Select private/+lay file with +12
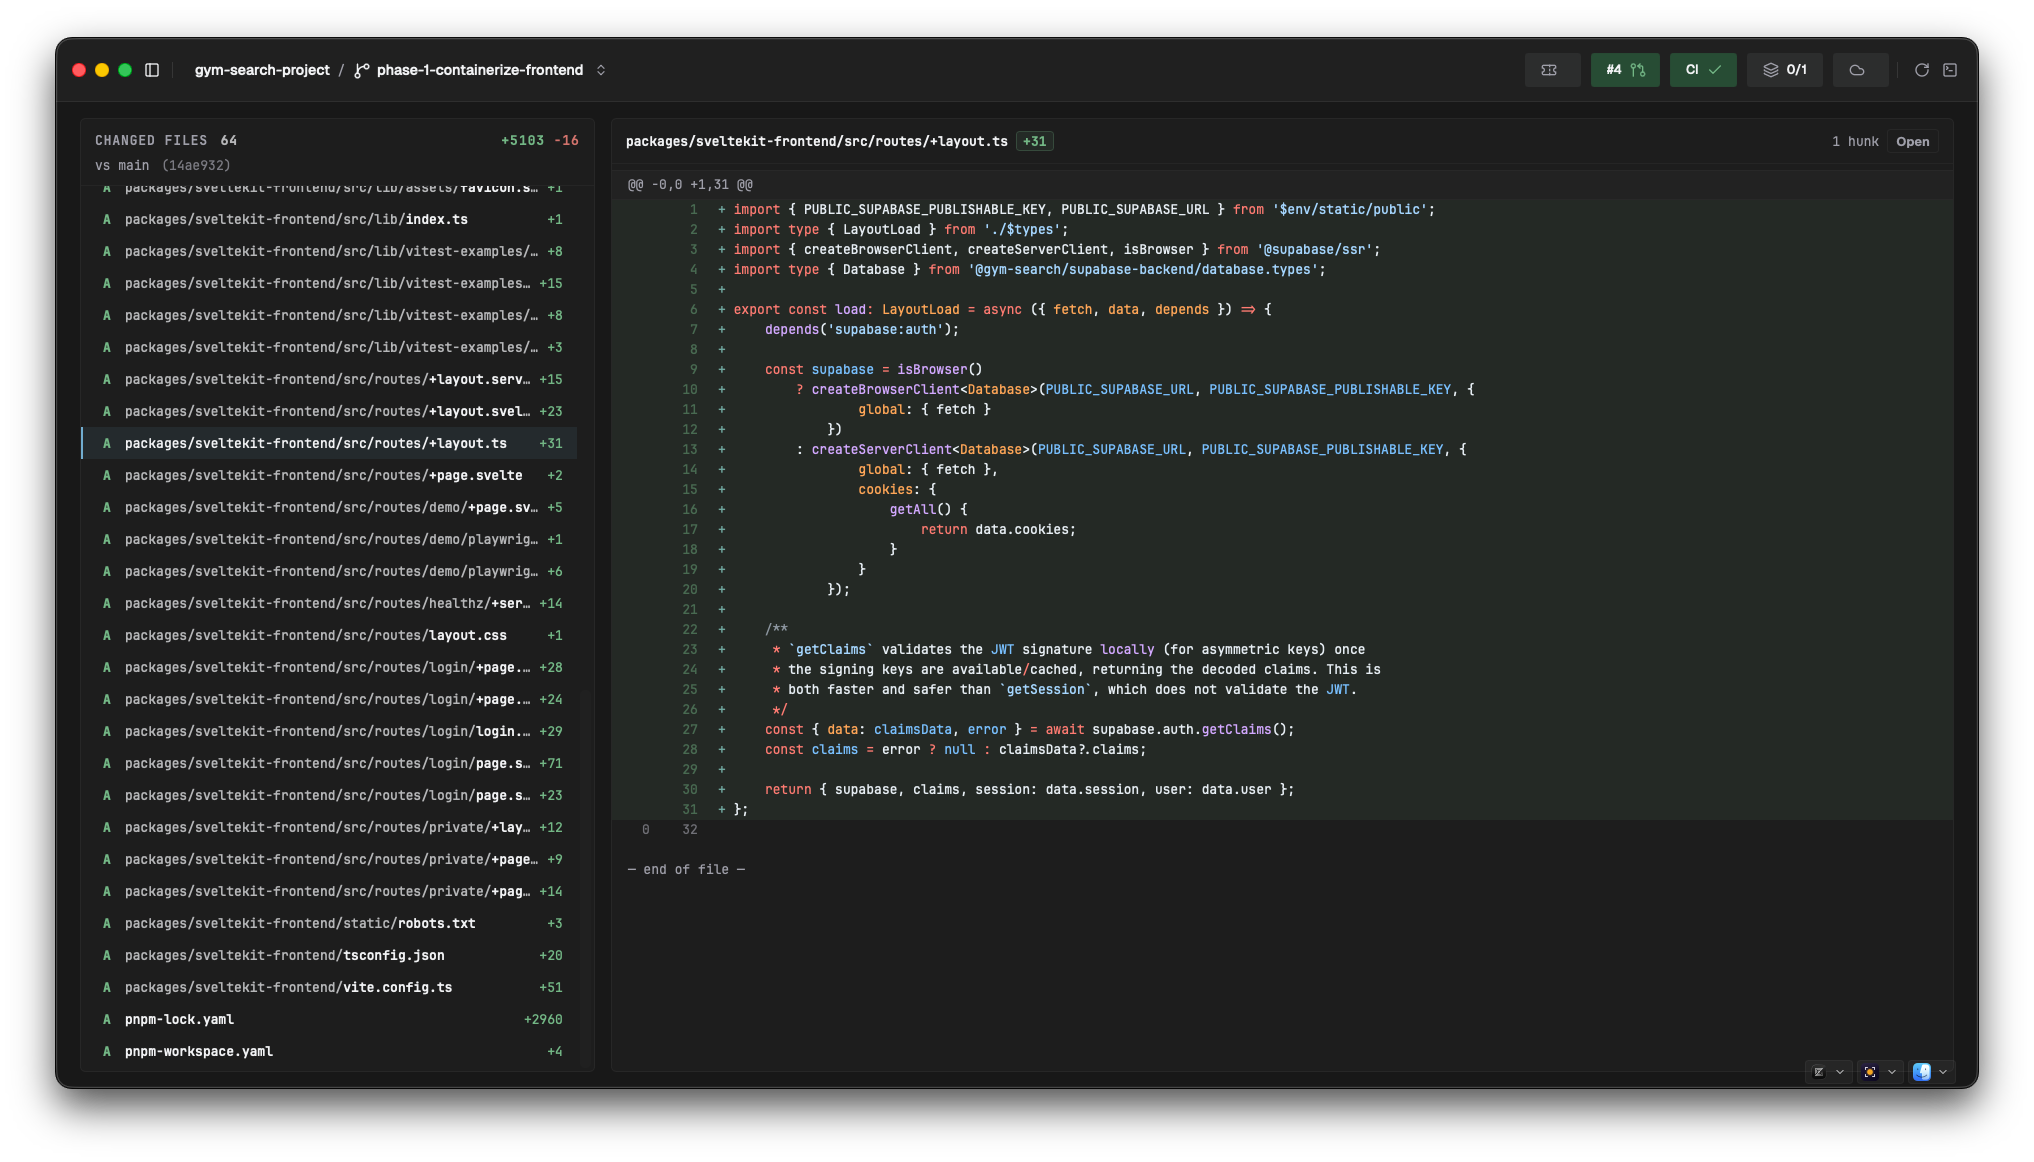 tap(330, 827)
